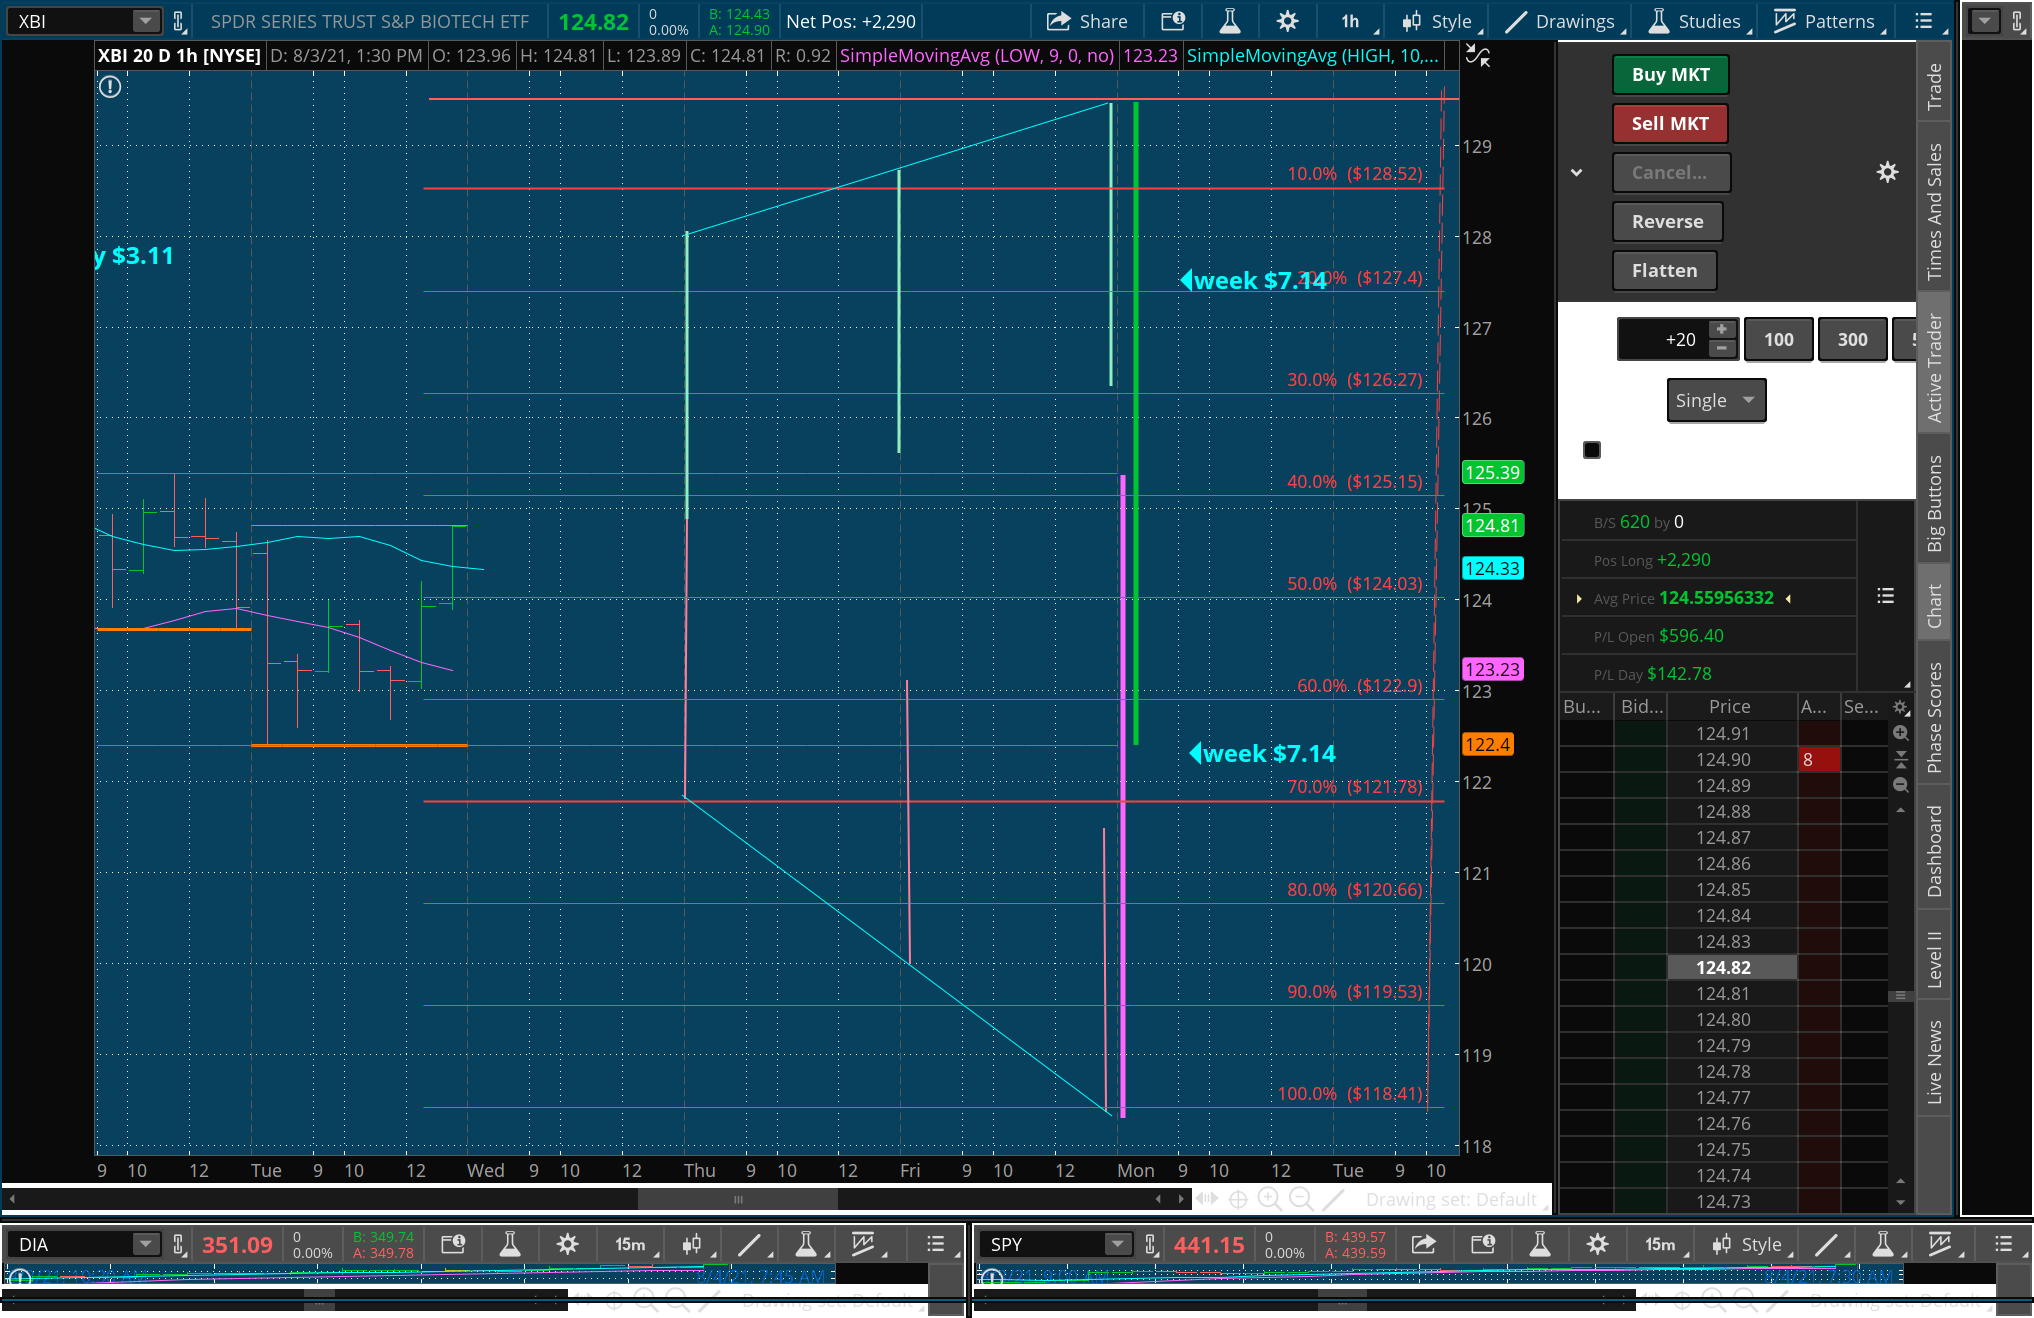Image resolution: width=2034 pixels, height=1318 pixels.
Task: Open the Studies menu
Action: click(1699, 21)
